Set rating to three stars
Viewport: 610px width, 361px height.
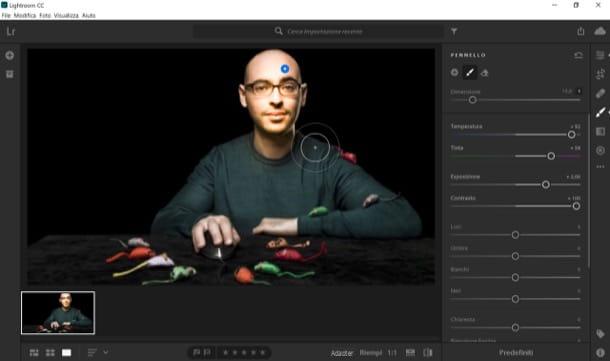coord(244,352)
